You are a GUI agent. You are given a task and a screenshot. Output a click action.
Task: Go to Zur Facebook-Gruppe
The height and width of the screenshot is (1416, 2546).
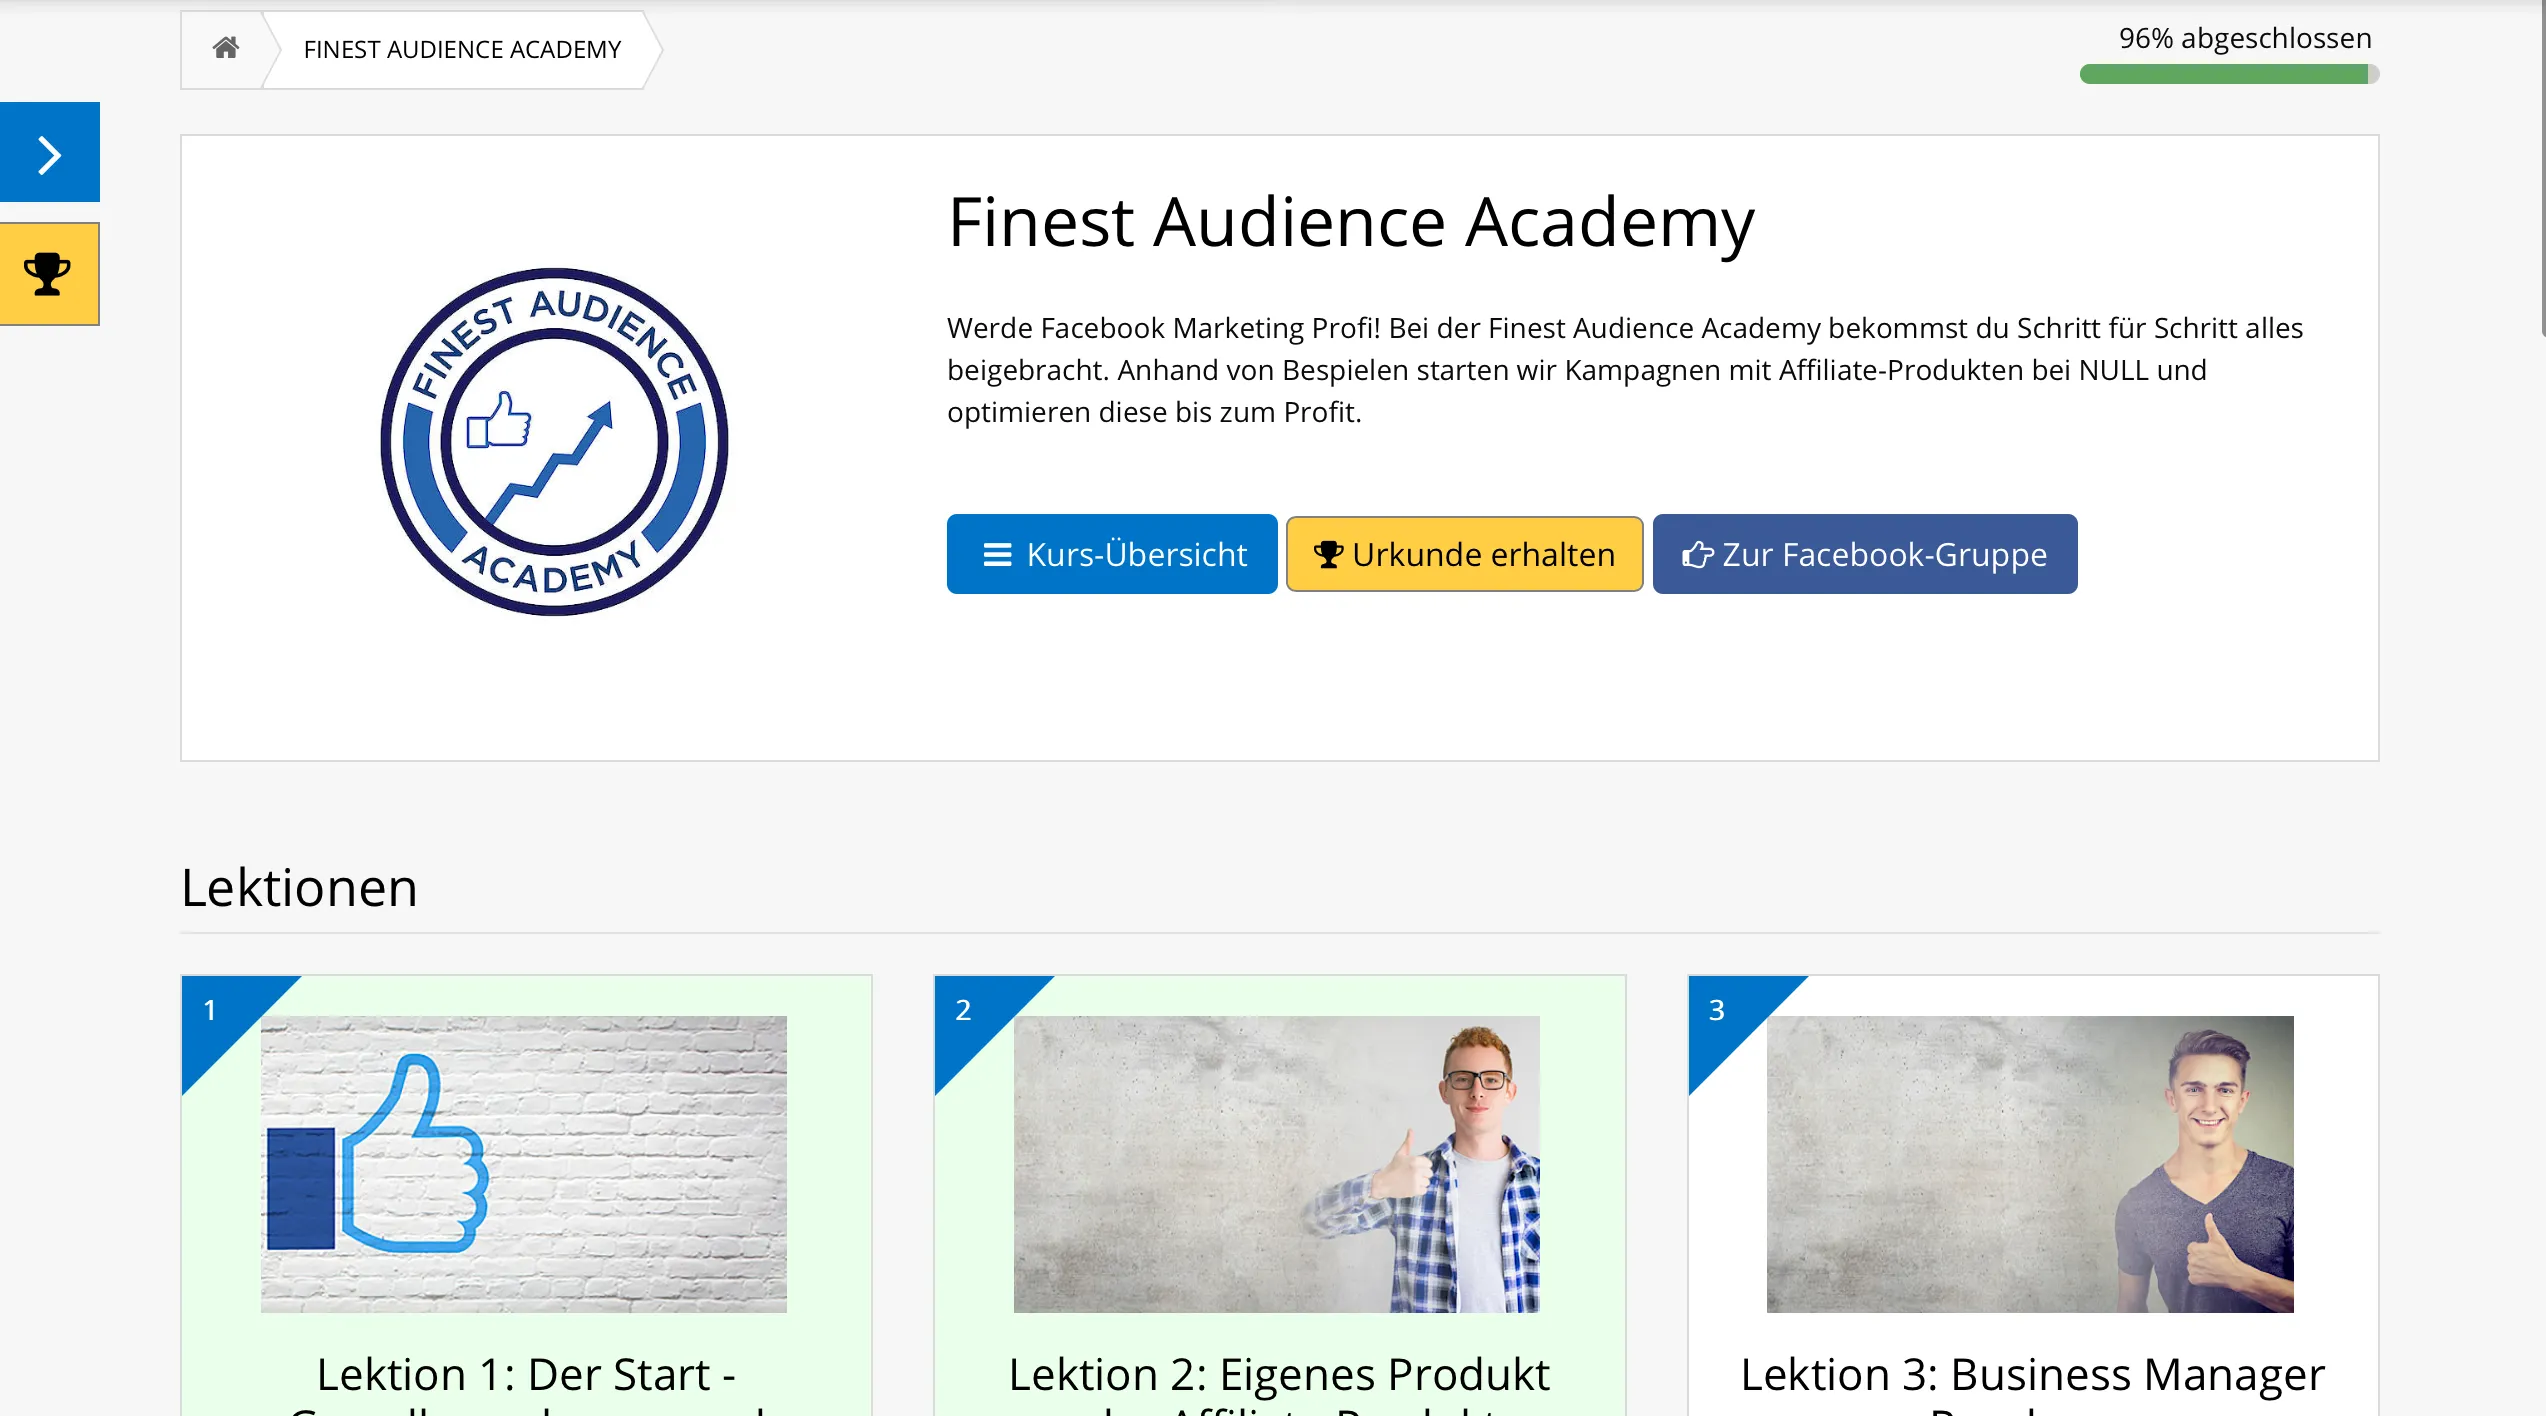1865,554
